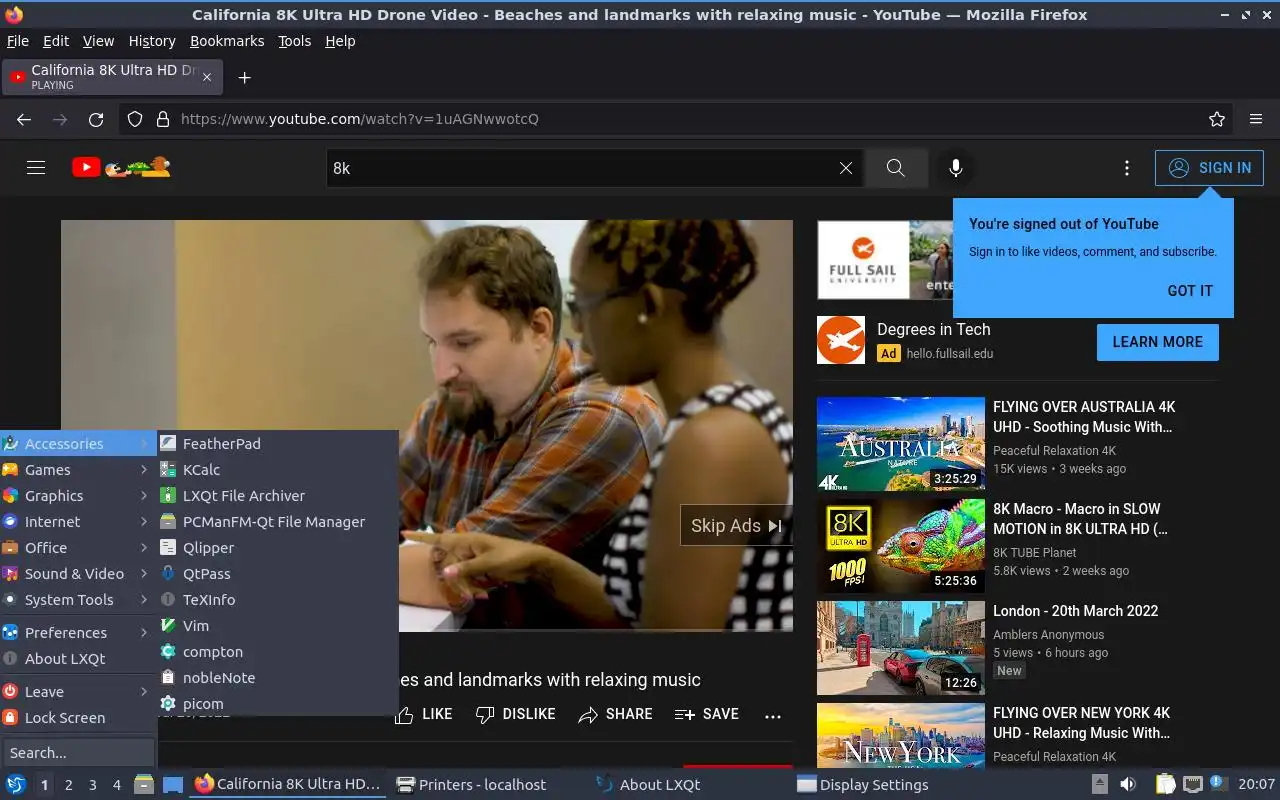Viewport: 1280px width, 800px height.
Task: Launch KCalc calculator
Action: click(278, 469)
